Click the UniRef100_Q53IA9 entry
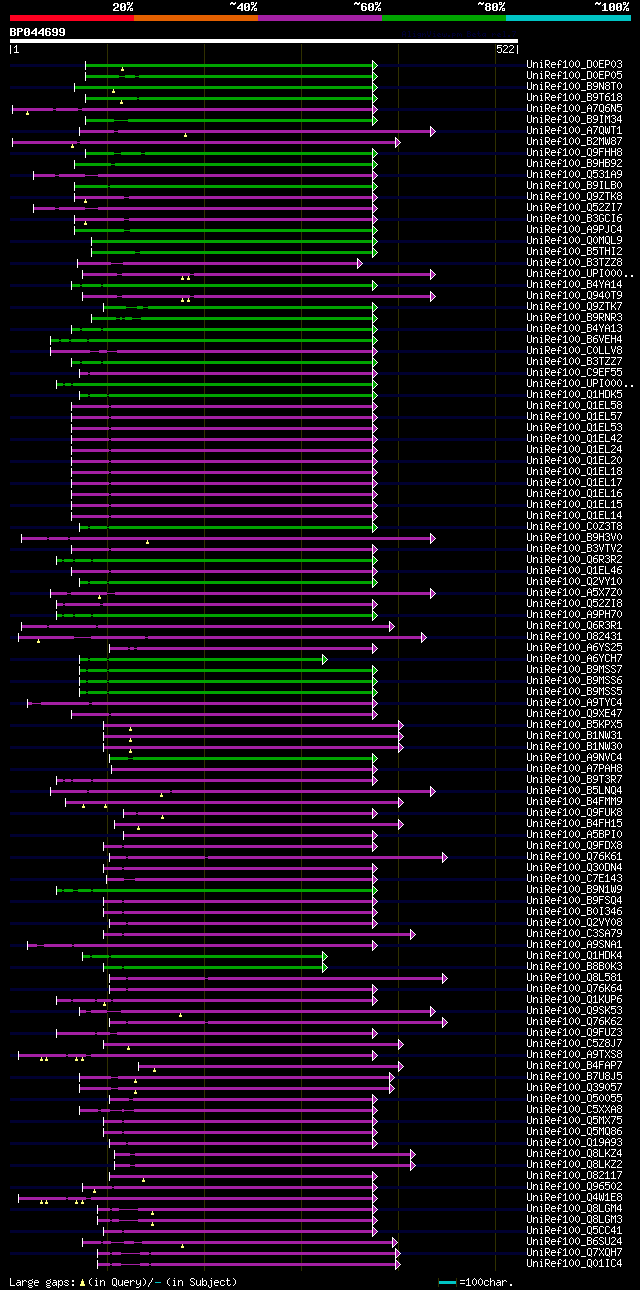 [574, 175]
